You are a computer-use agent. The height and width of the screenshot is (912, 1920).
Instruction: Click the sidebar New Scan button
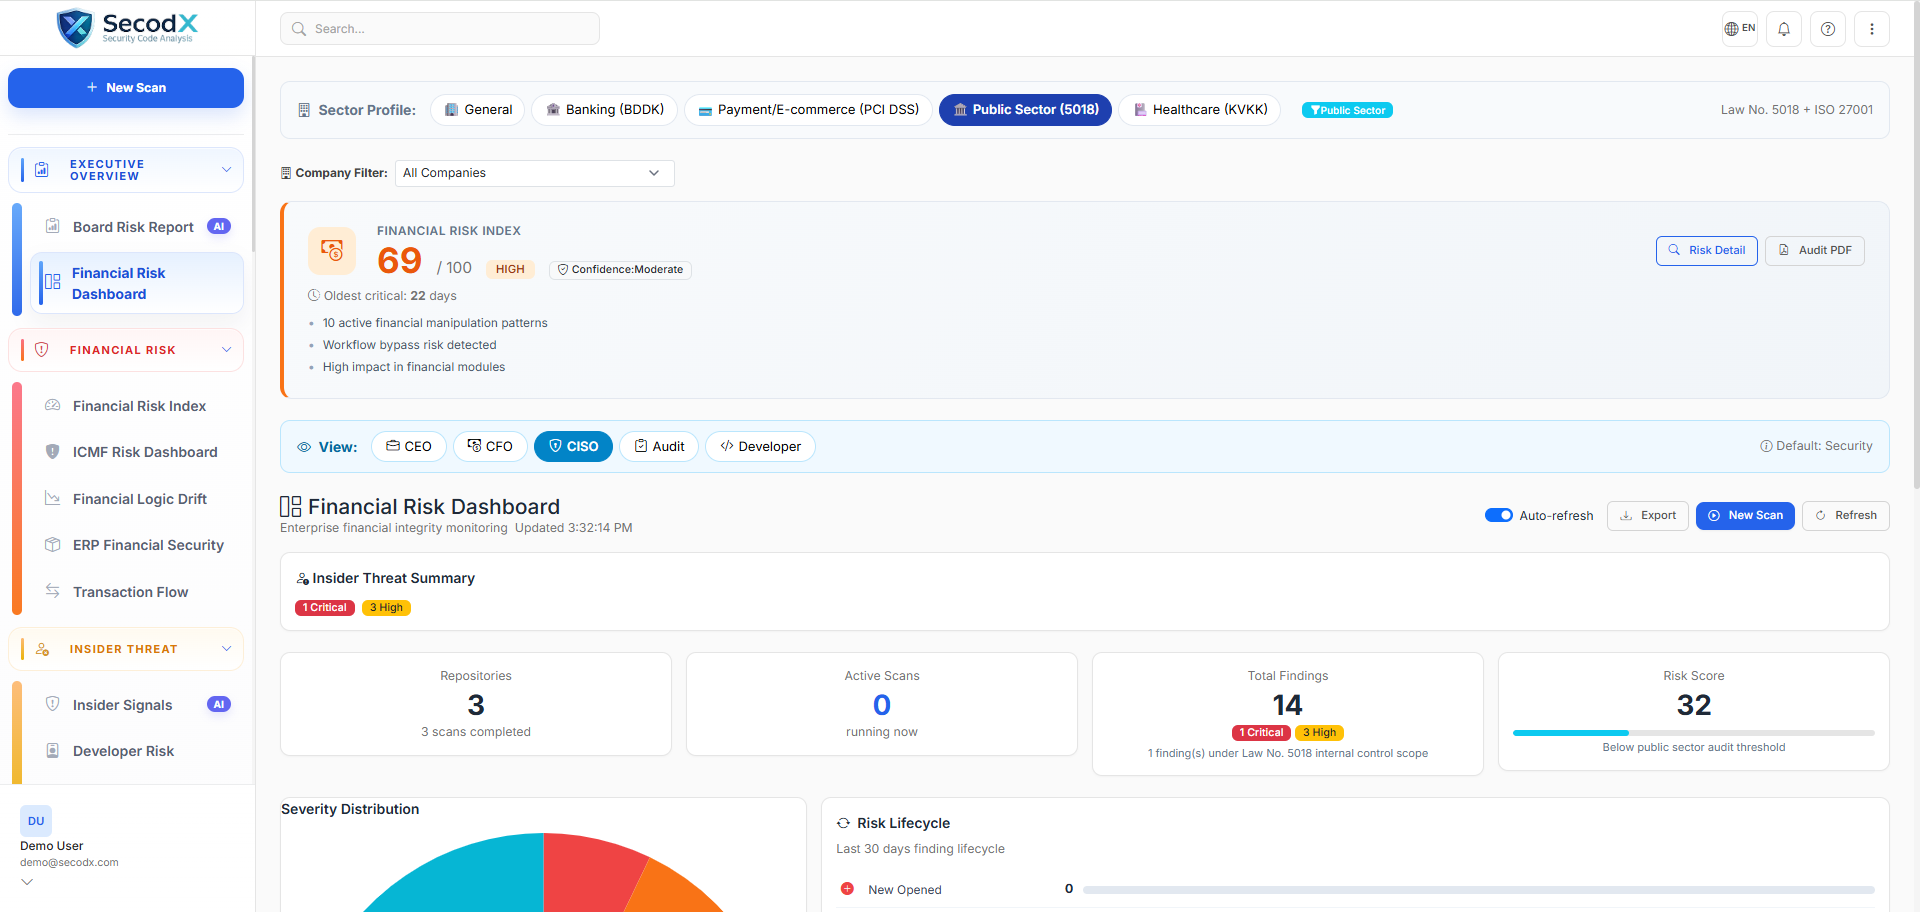126,88
